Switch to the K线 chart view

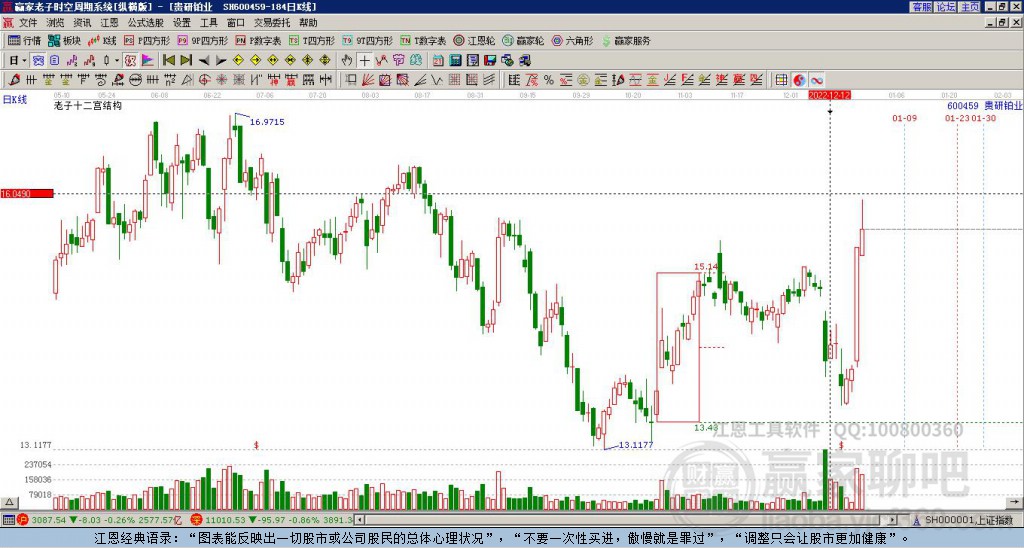[x=103, y=40]
